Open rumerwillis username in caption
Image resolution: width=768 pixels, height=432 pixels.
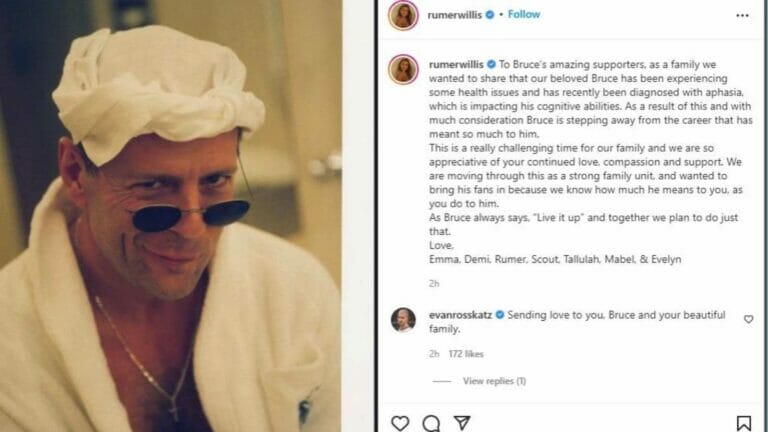point(456,65)
